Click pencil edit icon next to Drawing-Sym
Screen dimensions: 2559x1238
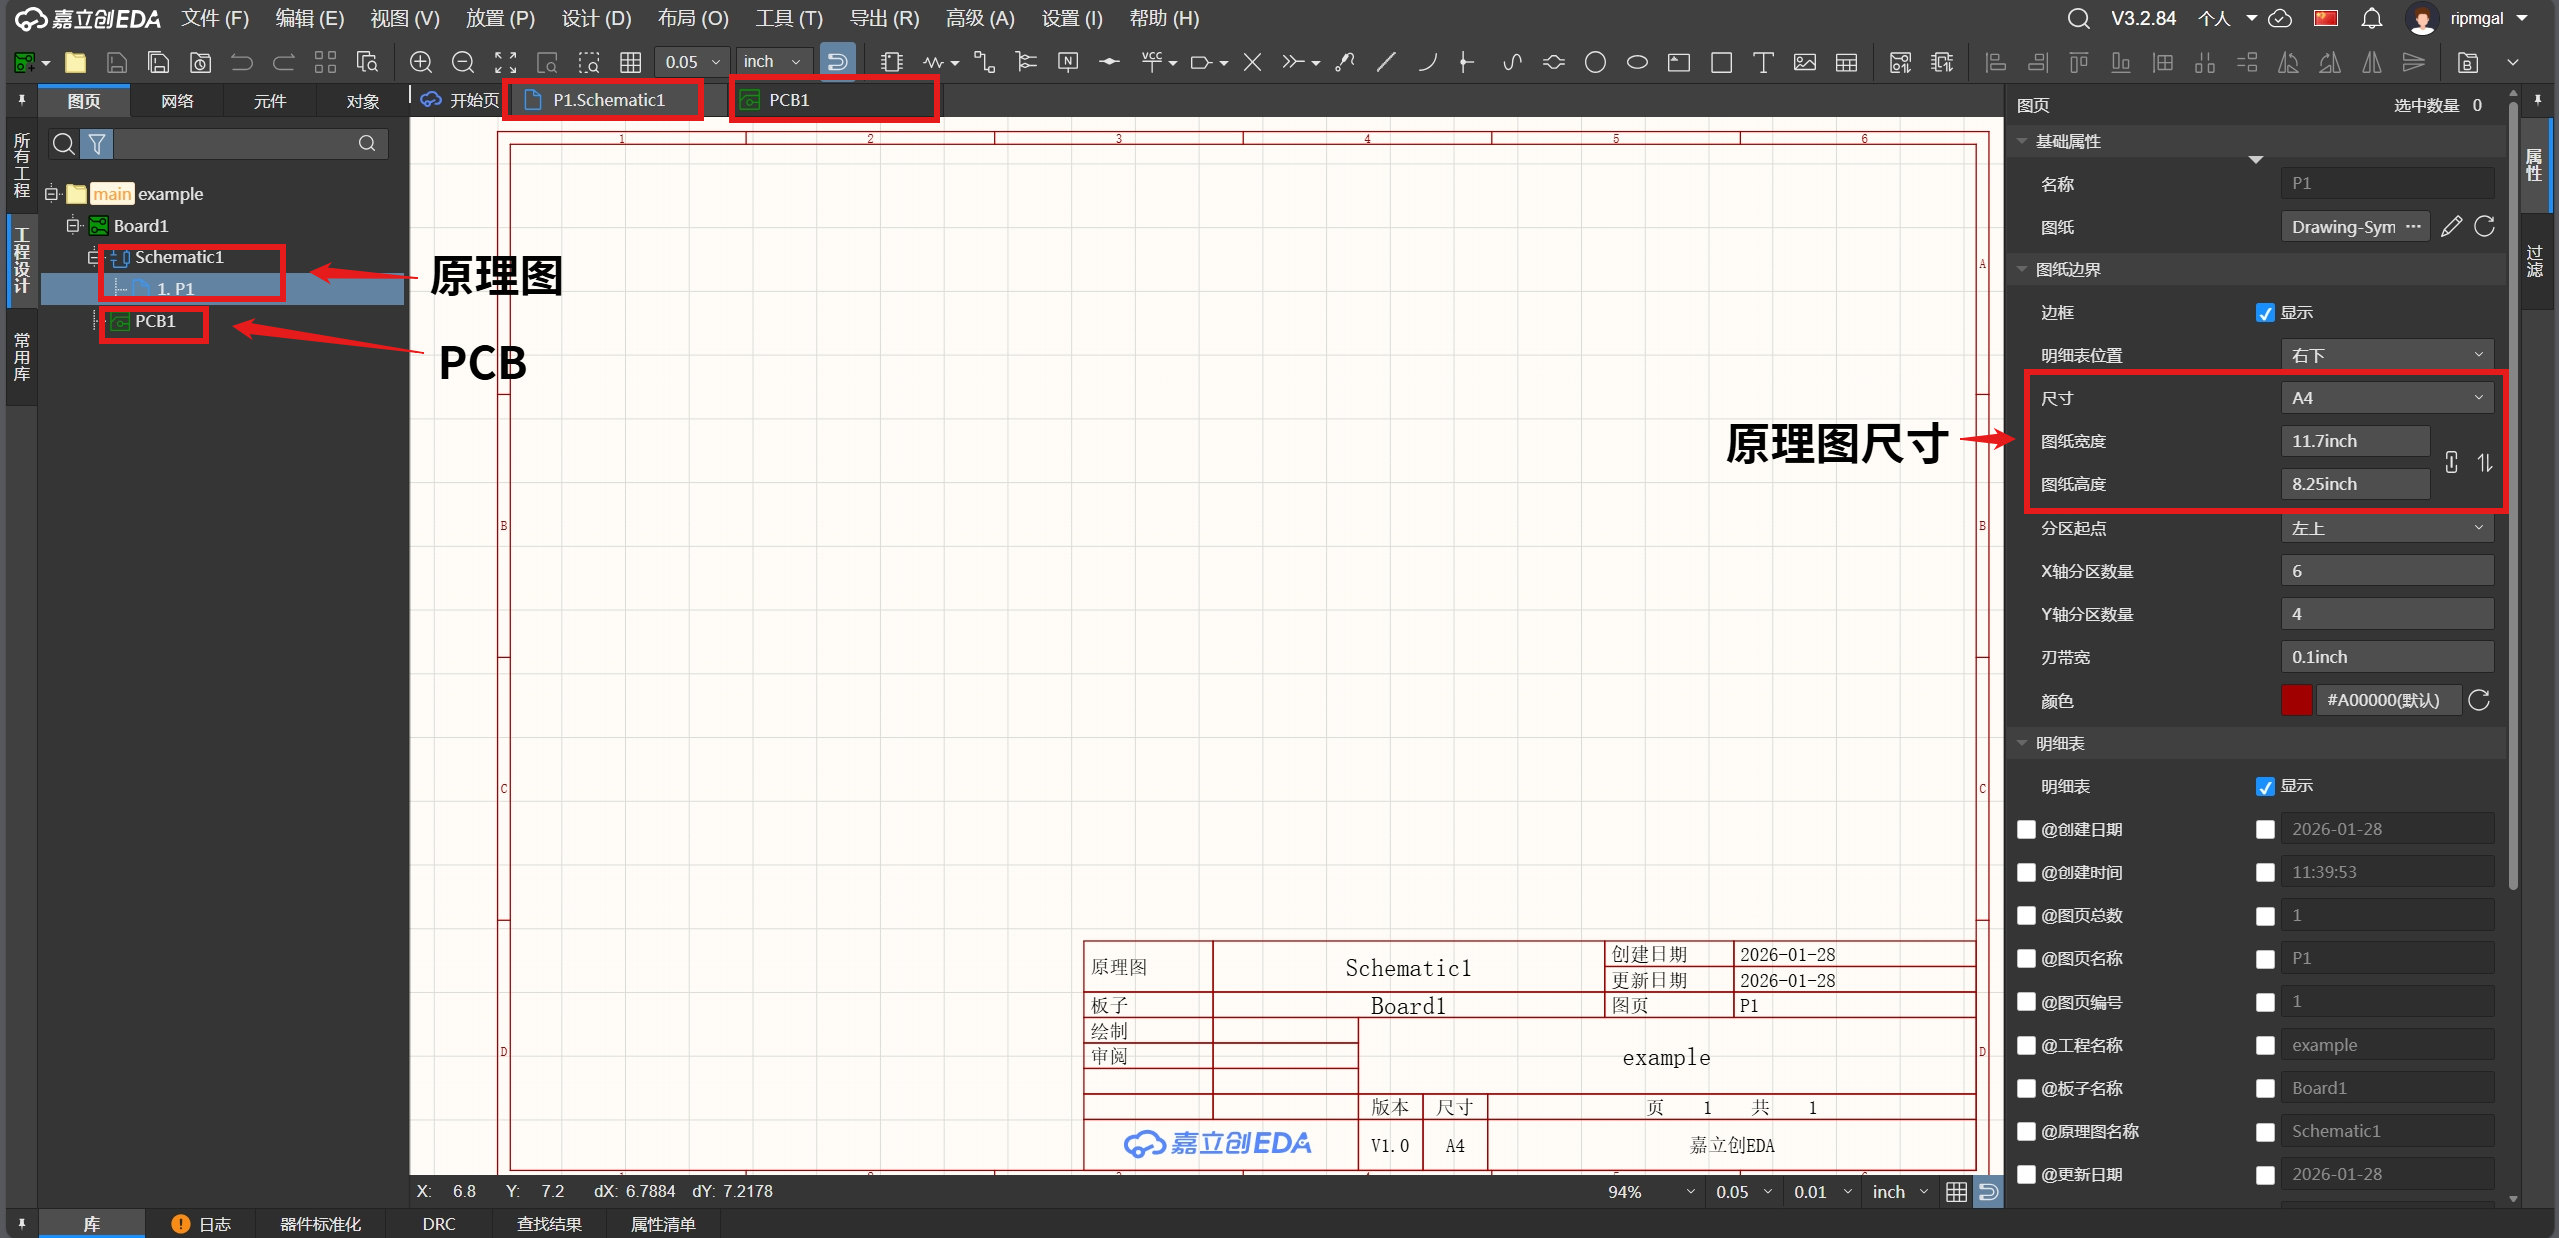(x=2450, y=227)
